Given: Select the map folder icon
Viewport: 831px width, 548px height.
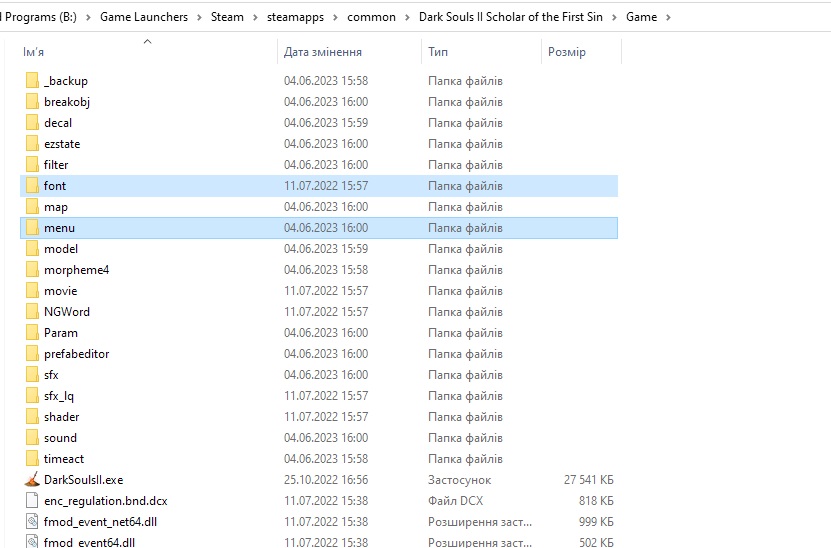Looking at the screenshot, I should [32, 207].
